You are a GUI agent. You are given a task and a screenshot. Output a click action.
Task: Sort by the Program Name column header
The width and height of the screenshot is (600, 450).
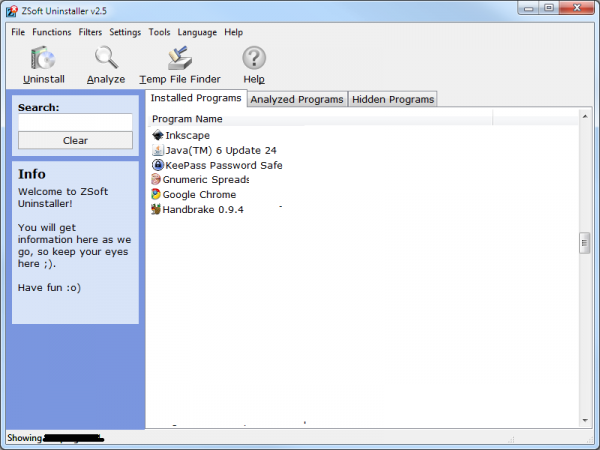click(320, 119)
